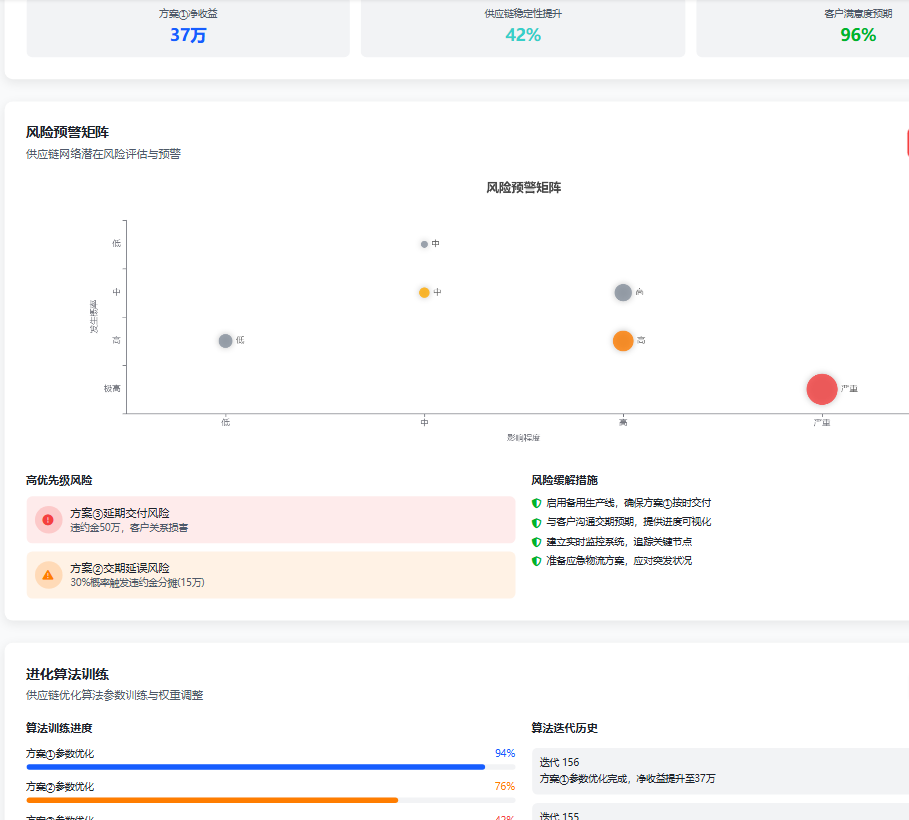The height and width of the screenshot is (820, 909).
Task: Click the 76% progress value
Action: tap(505, 786)
